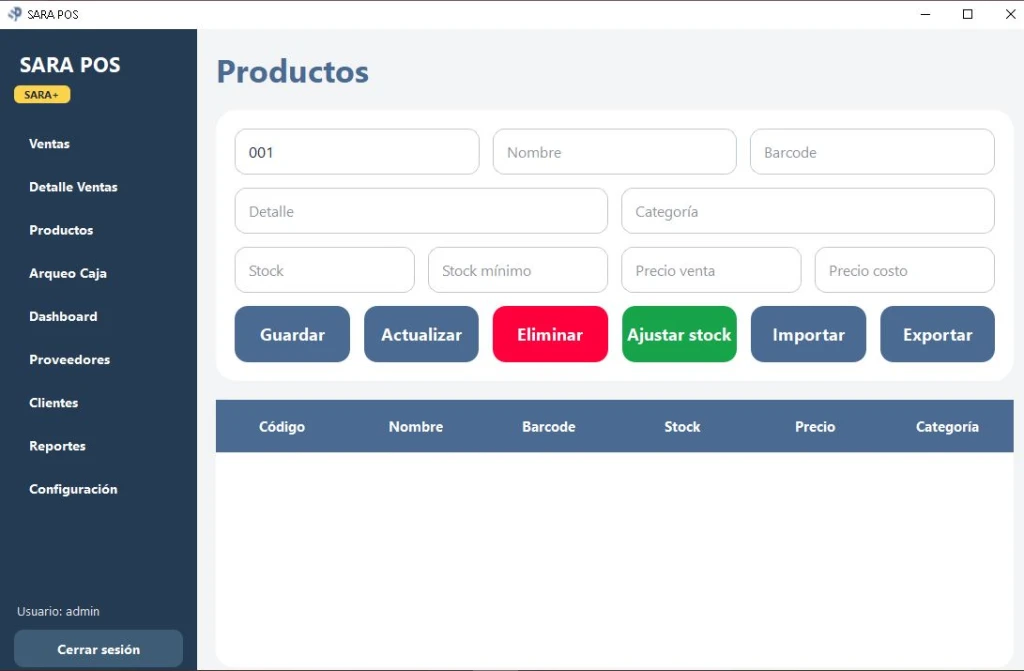Click the green Ajustar stock button

[679, 334]
